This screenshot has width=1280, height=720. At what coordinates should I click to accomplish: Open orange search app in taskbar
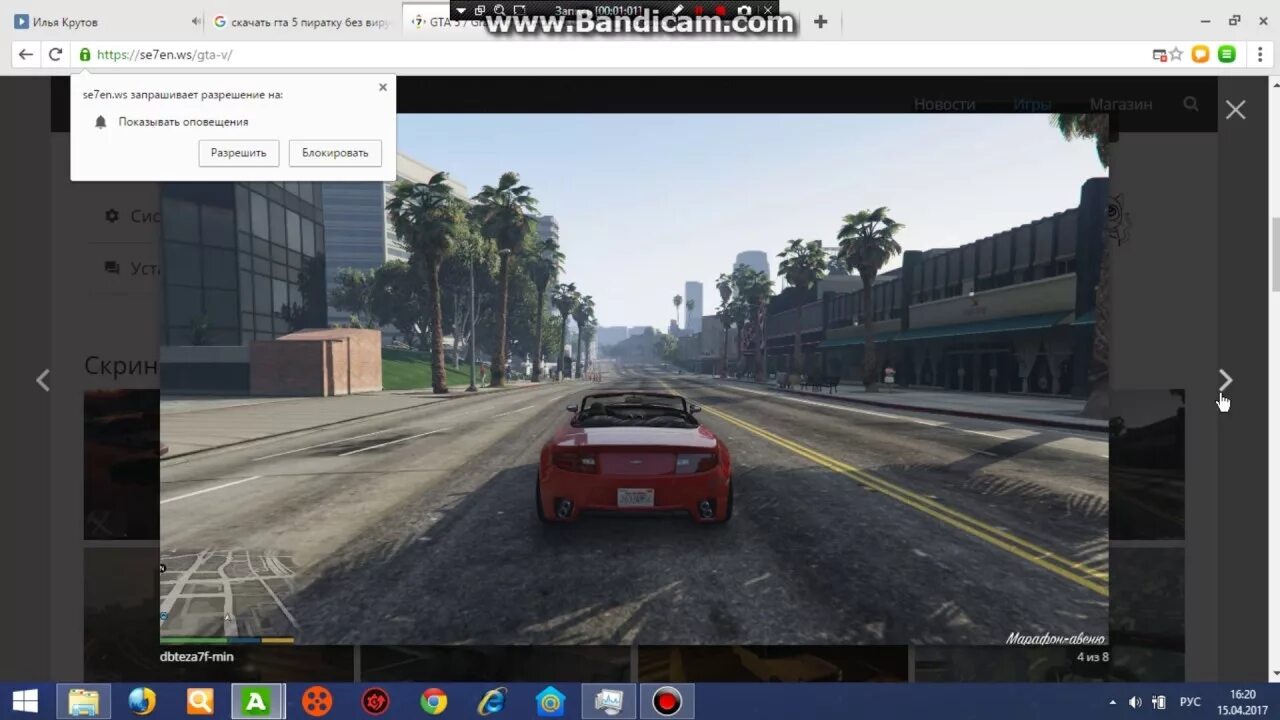pyautogui.click(x=200, y=701)
